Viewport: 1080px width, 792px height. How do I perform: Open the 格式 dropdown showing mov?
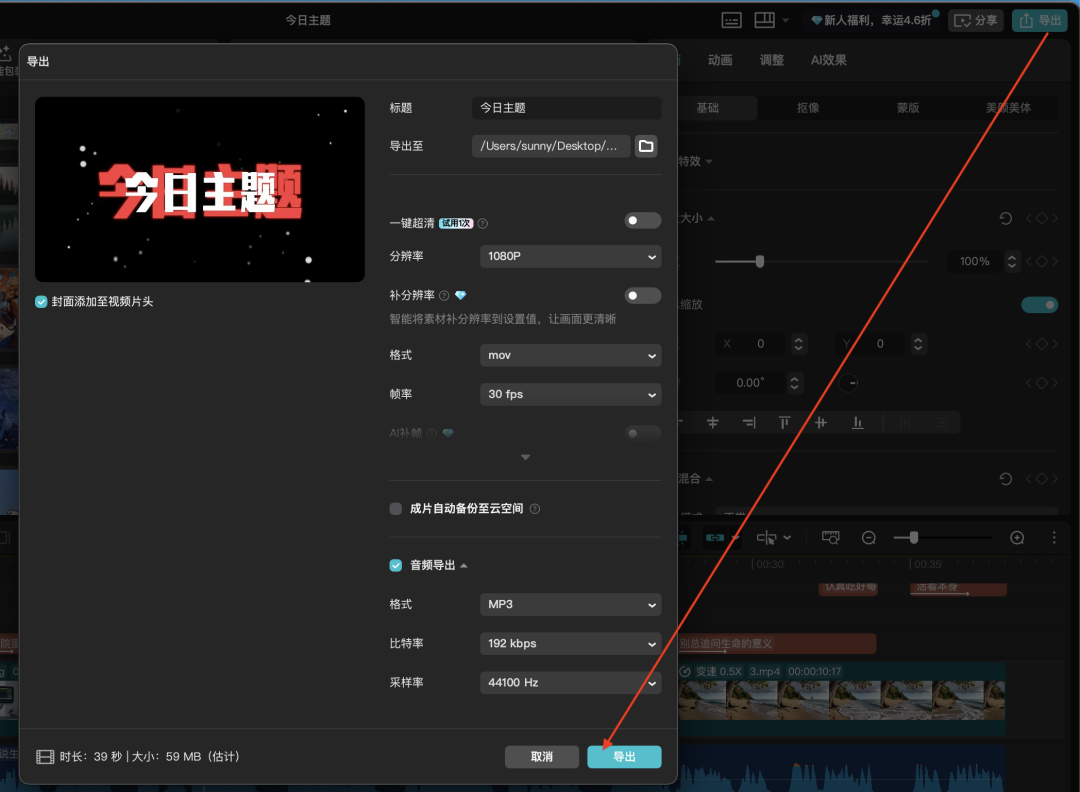[570, 355]
